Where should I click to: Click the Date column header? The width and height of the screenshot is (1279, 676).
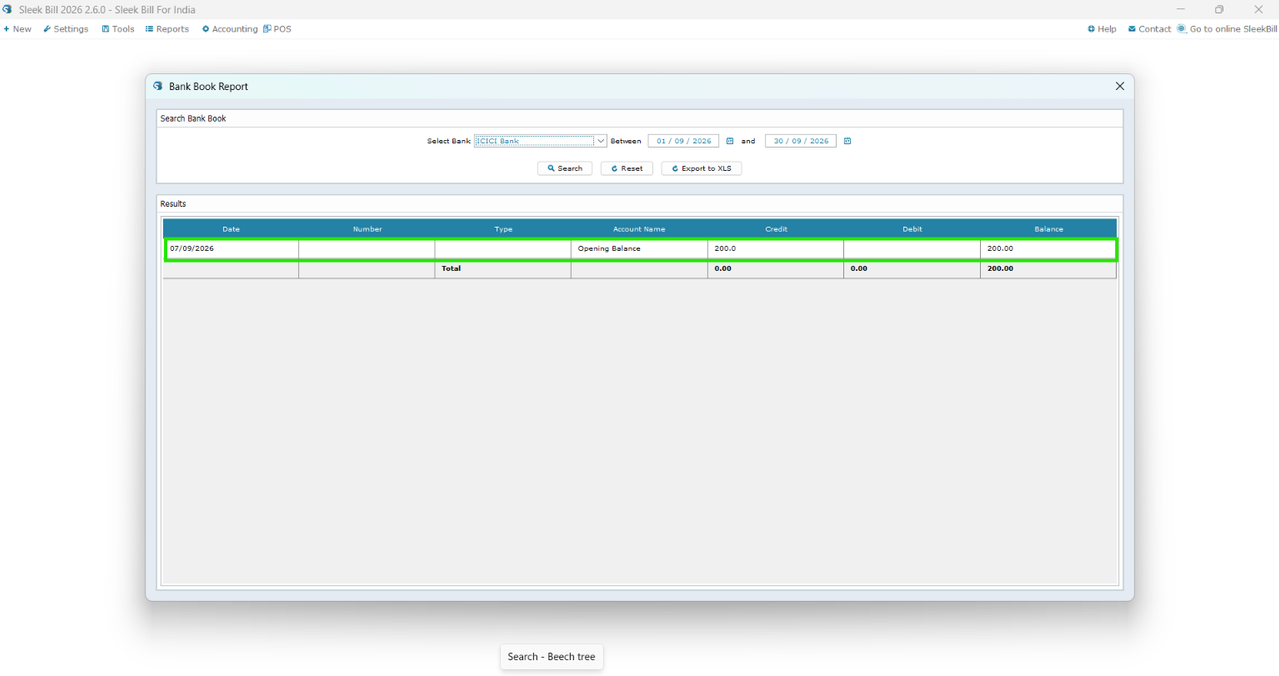point(231,229)
